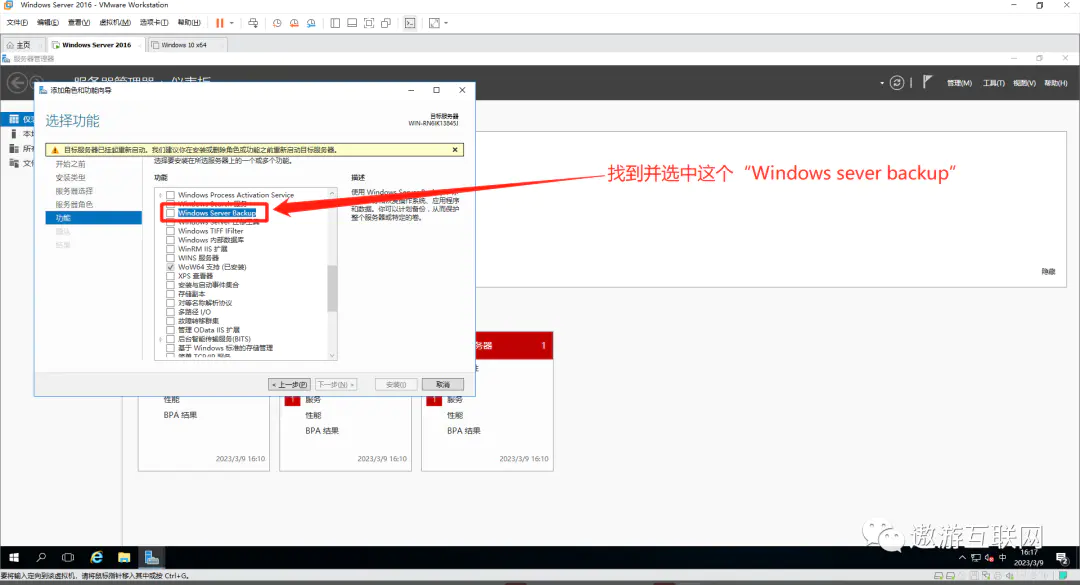The height and width of the screenshot is (585, 1080).
Task: Click the stretch guest display icon
Action: [x=434, y=23]
